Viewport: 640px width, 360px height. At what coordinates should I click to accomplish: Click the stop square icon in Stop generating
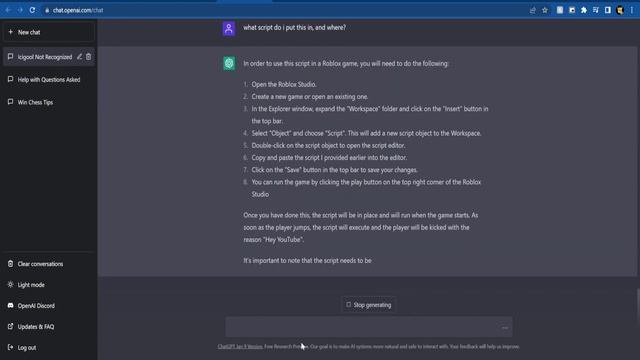(x=348, y=304)
